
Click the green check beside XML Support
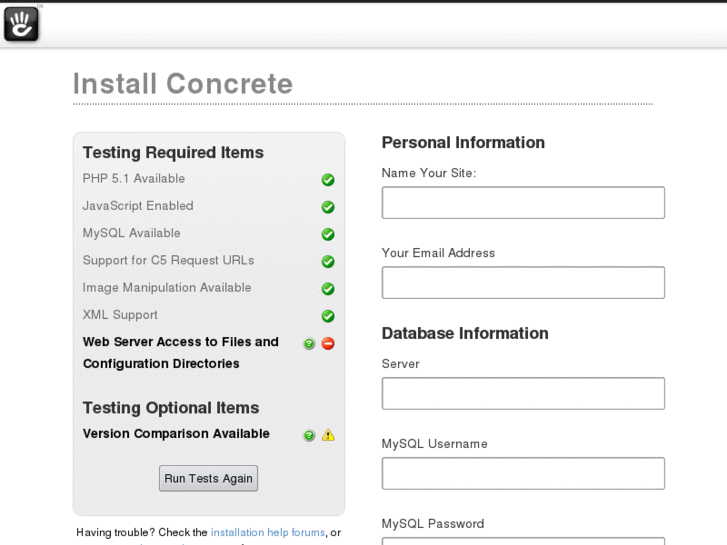click(x=328, y=316)
